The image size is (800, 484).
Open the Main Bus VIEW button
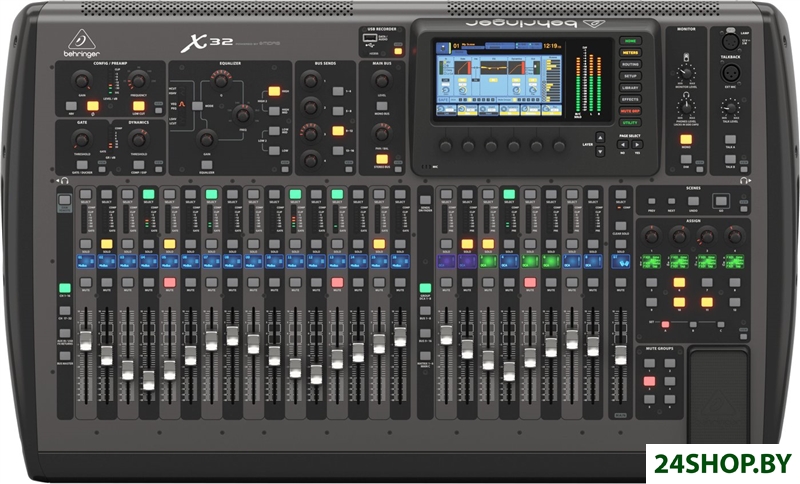coord(398,169)
